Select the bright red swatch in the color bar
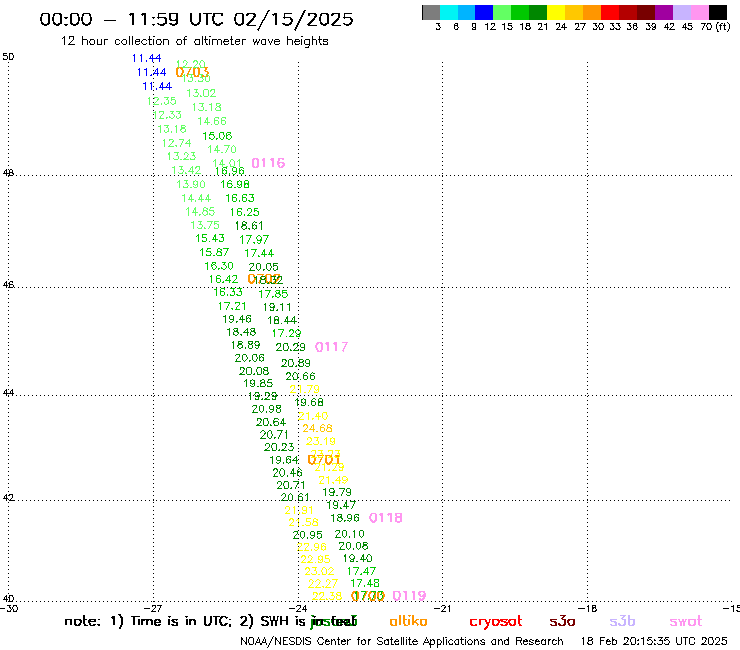The image size is (740, 650). pos(610,12)
